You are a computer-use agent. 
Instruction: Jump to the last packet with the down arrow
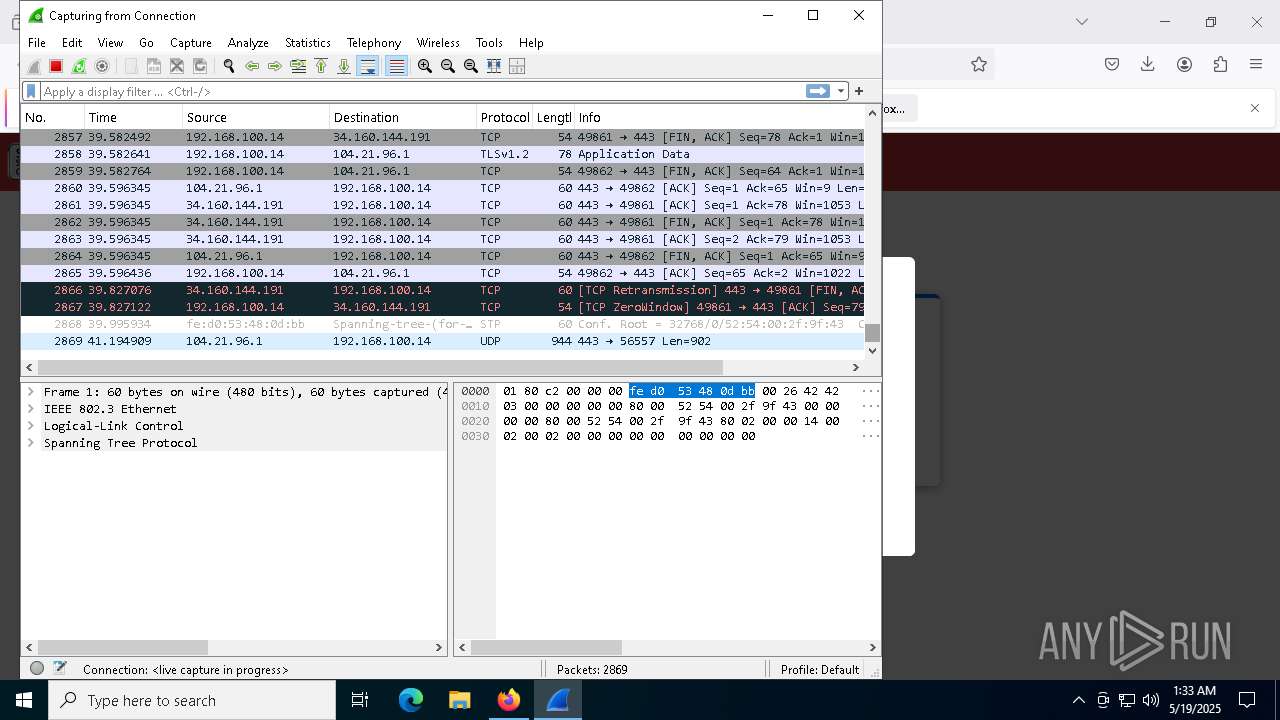[x=344, y=66]
